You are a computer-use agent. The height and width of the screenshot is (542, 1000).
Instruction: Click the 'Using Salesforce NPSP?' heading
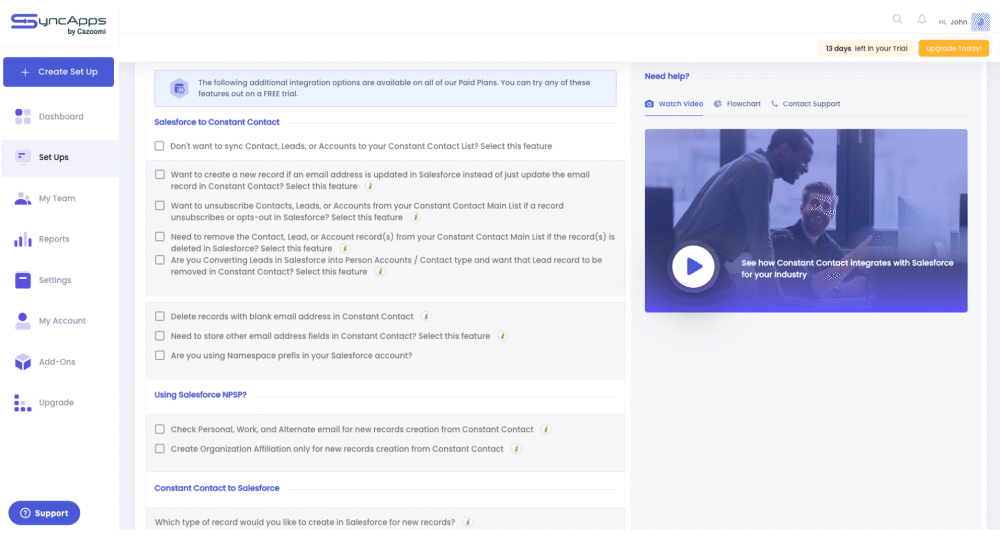[x=200, y=395]
